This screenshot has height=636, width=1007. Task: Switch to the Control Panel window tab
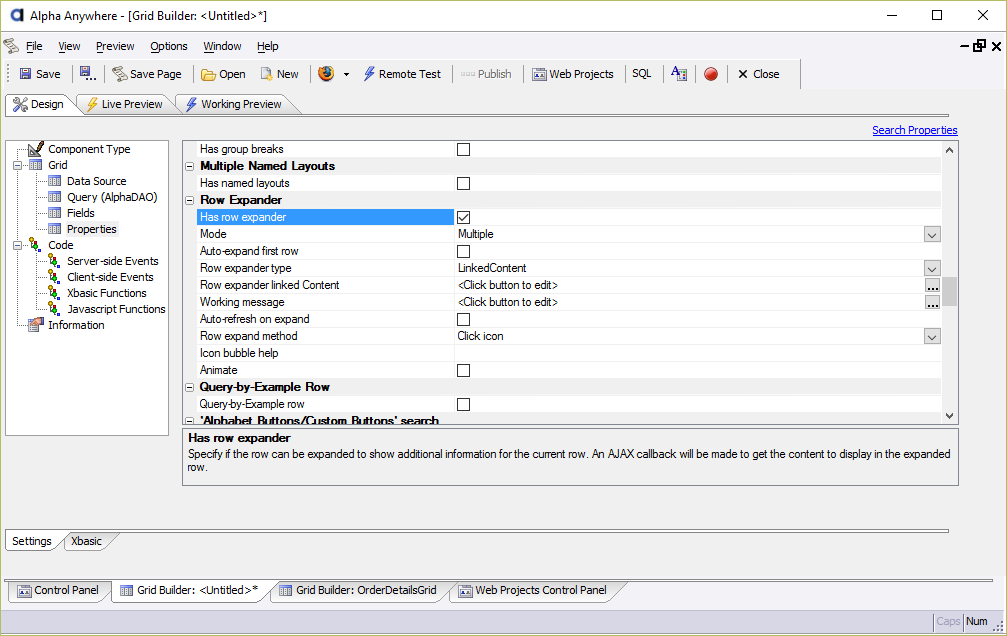(58, 590)
